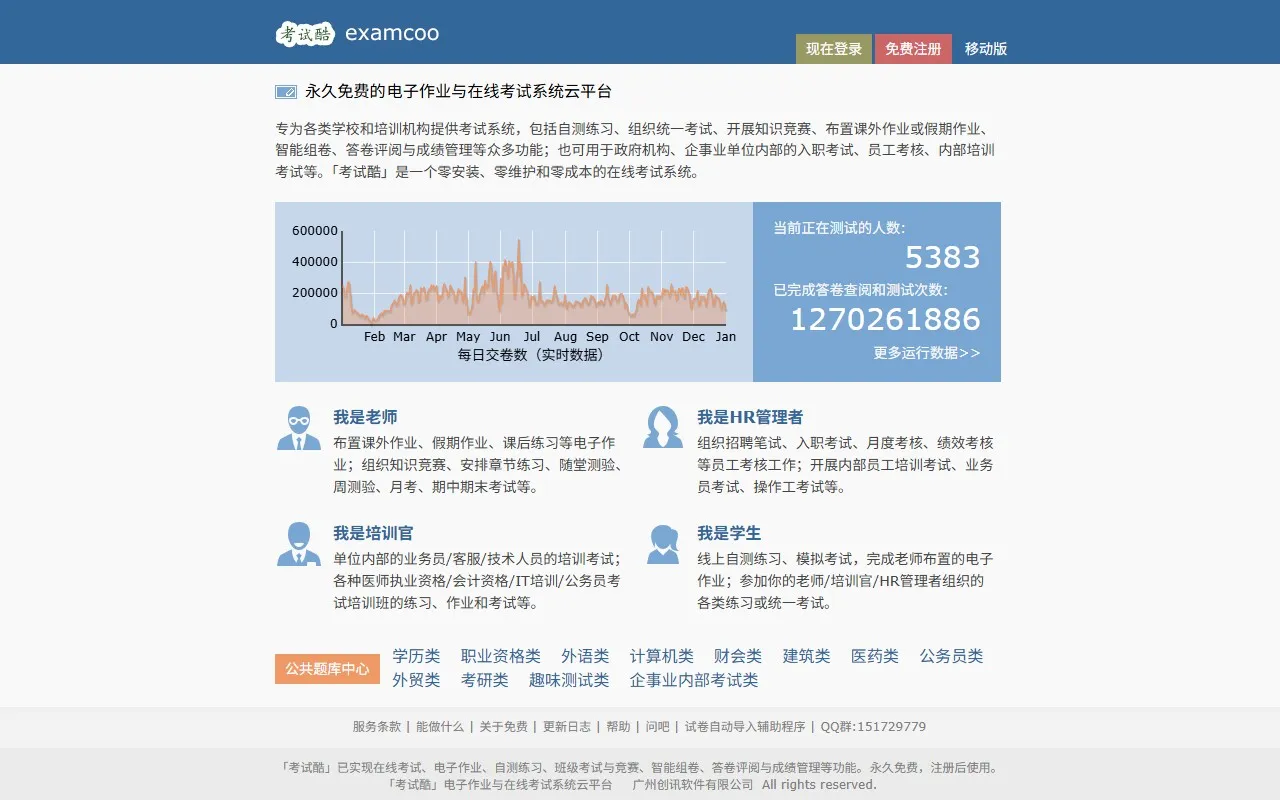Viewport: 1280px width, 800px height.
Task: Open the 现在登录 login button
Action: (x=833, y=49)
